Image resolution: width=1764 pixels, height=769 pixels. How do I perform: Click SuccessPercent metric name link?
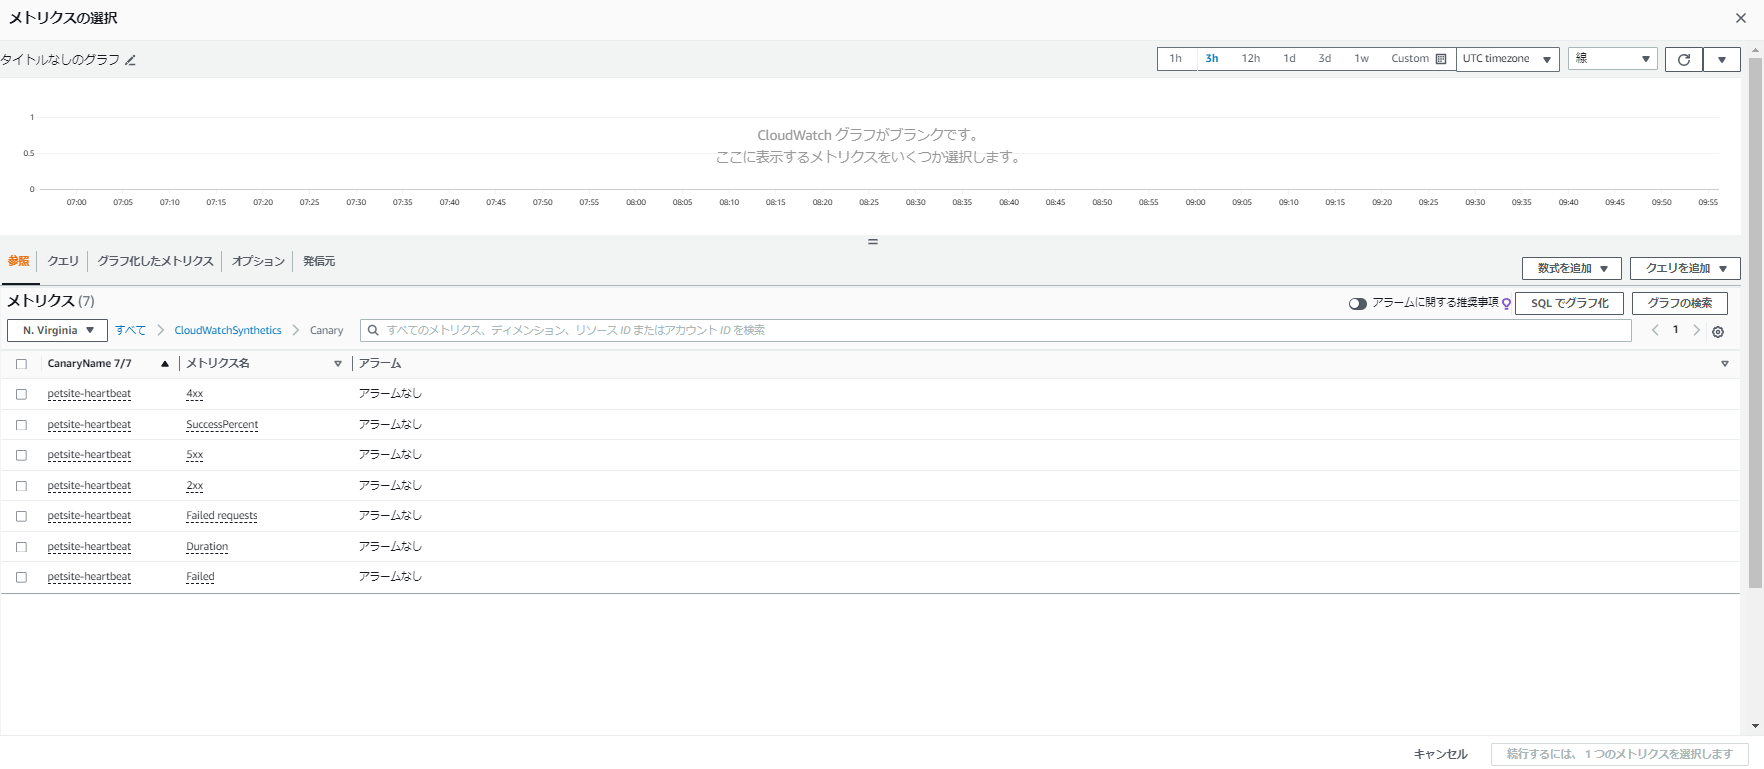[222, 425]
